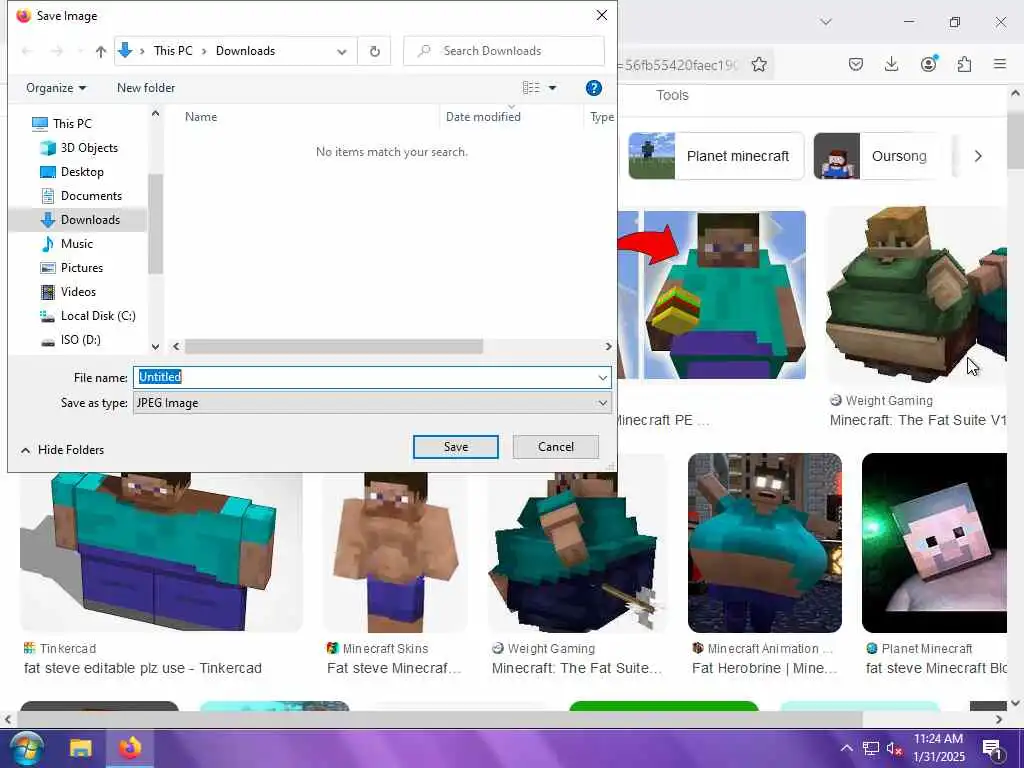Open Tinkercad fat steve image
1024x768 pixels.
pyautogui.click(x=161, y=552)
